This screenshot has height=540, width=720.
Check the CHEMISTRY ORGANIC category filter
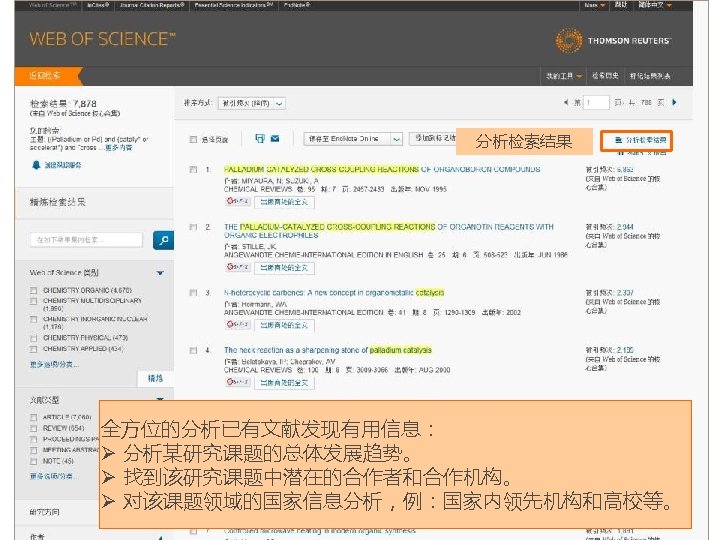[33, 290]
